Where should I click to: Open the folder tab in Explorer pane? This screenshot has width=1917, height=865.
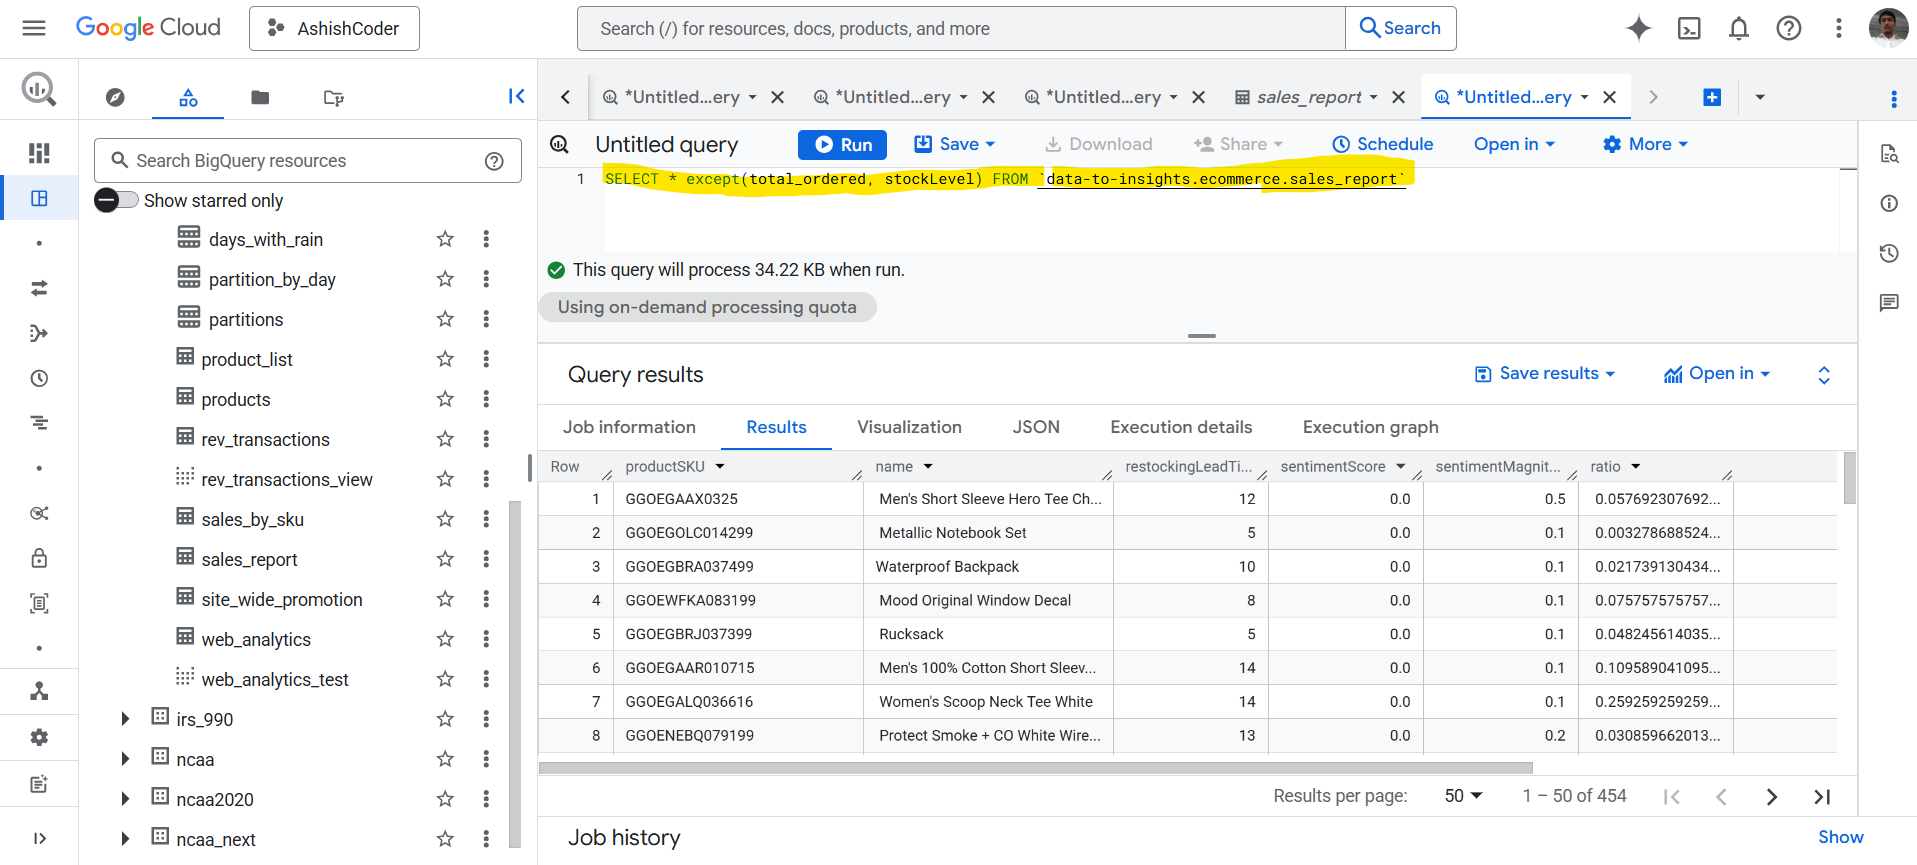tap(260, 97)
